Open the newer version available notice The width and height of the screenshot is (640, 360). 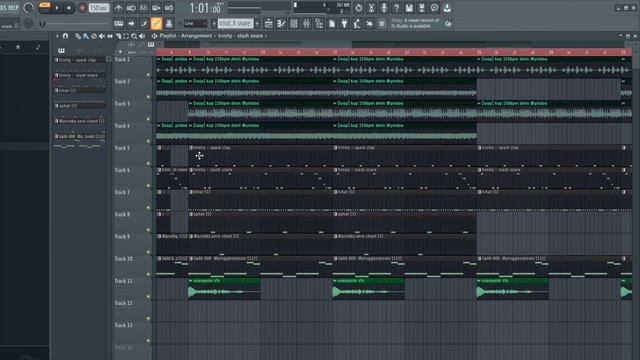(415, 23)
